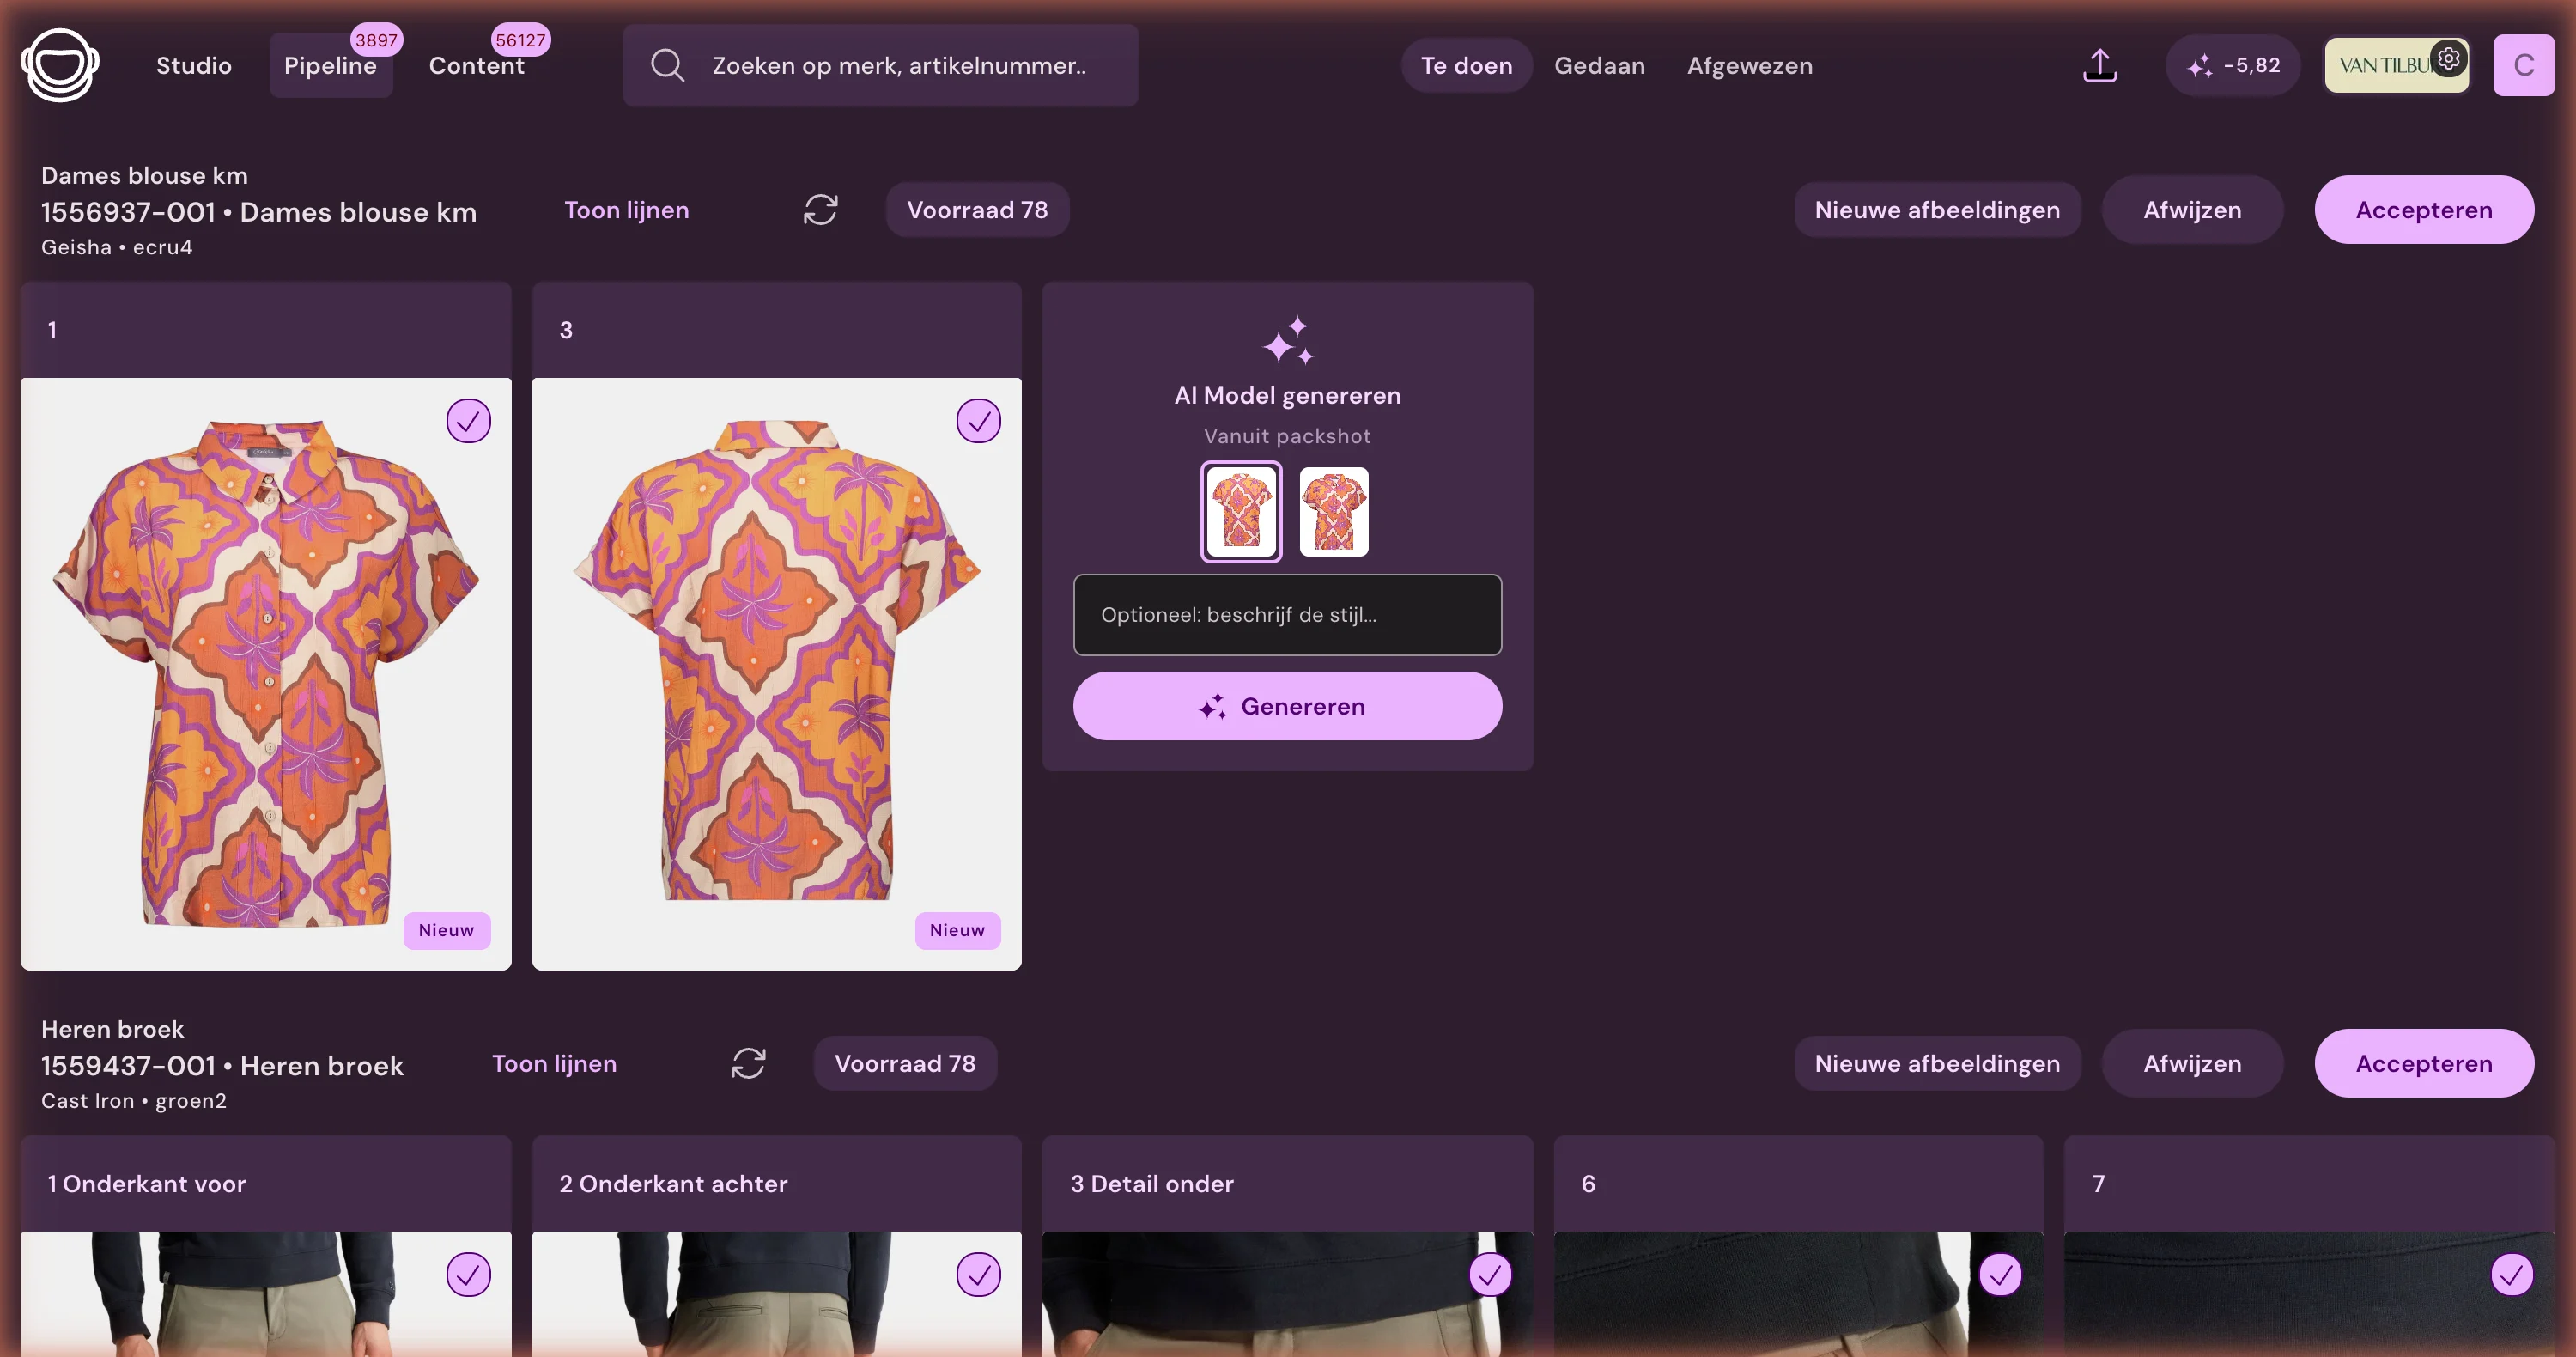This screenshot has height=1357, width=2576.
Task: Open the back blouse image 3
Action: pyautogui.click(x=777, y=673)
